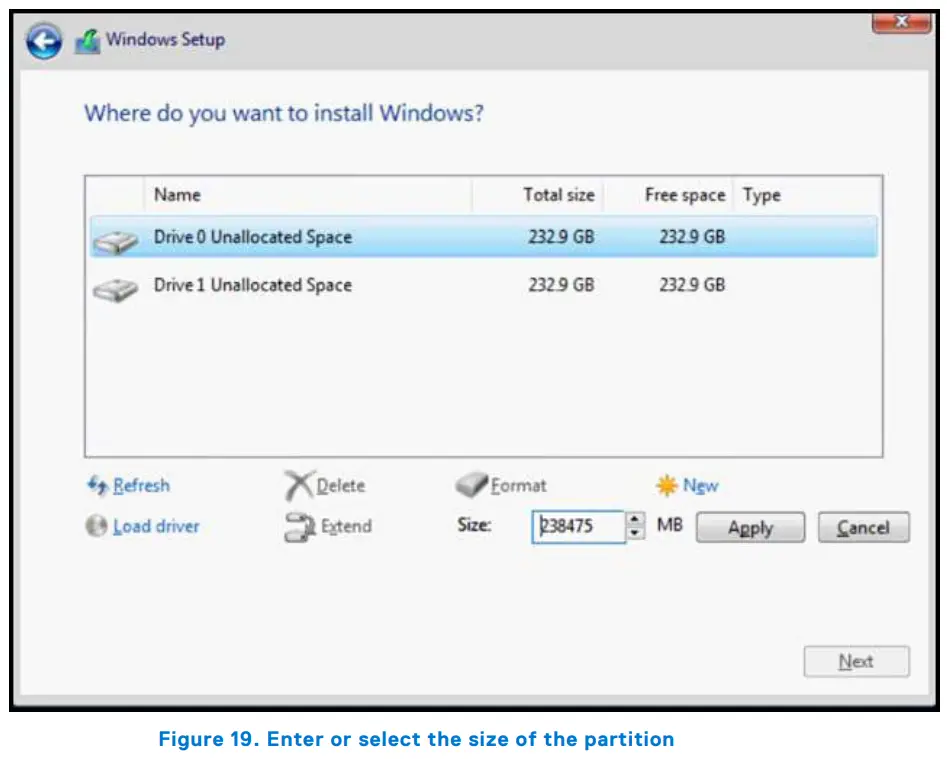Image resolution: width=947 pixels, height=759 pixels.
Task: Click the Refresh arrows icon
Action: (97, 486)
